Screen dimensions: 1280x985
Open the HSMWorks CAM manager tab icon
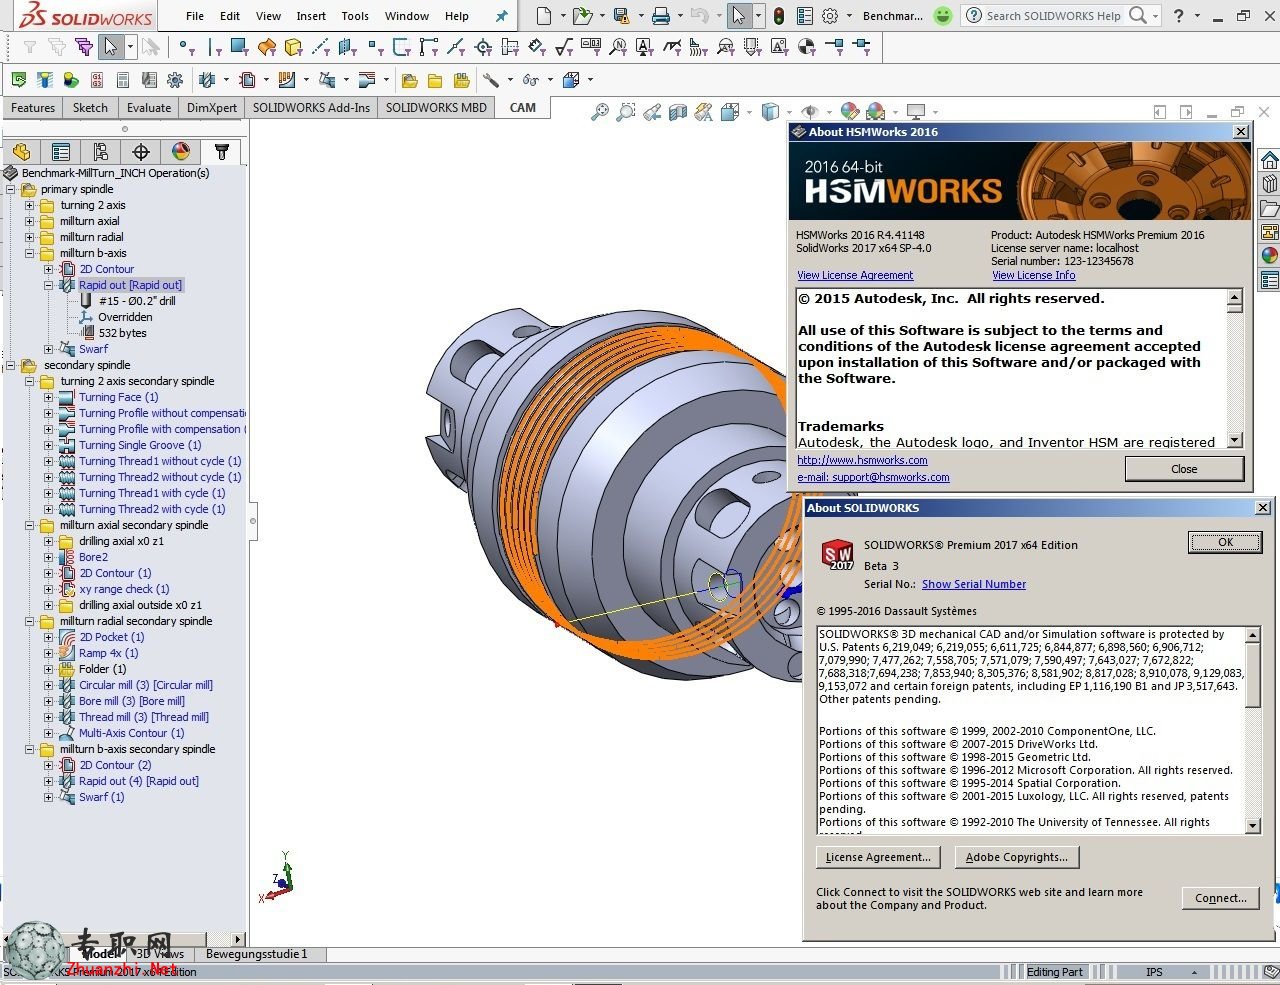(221, 152)
